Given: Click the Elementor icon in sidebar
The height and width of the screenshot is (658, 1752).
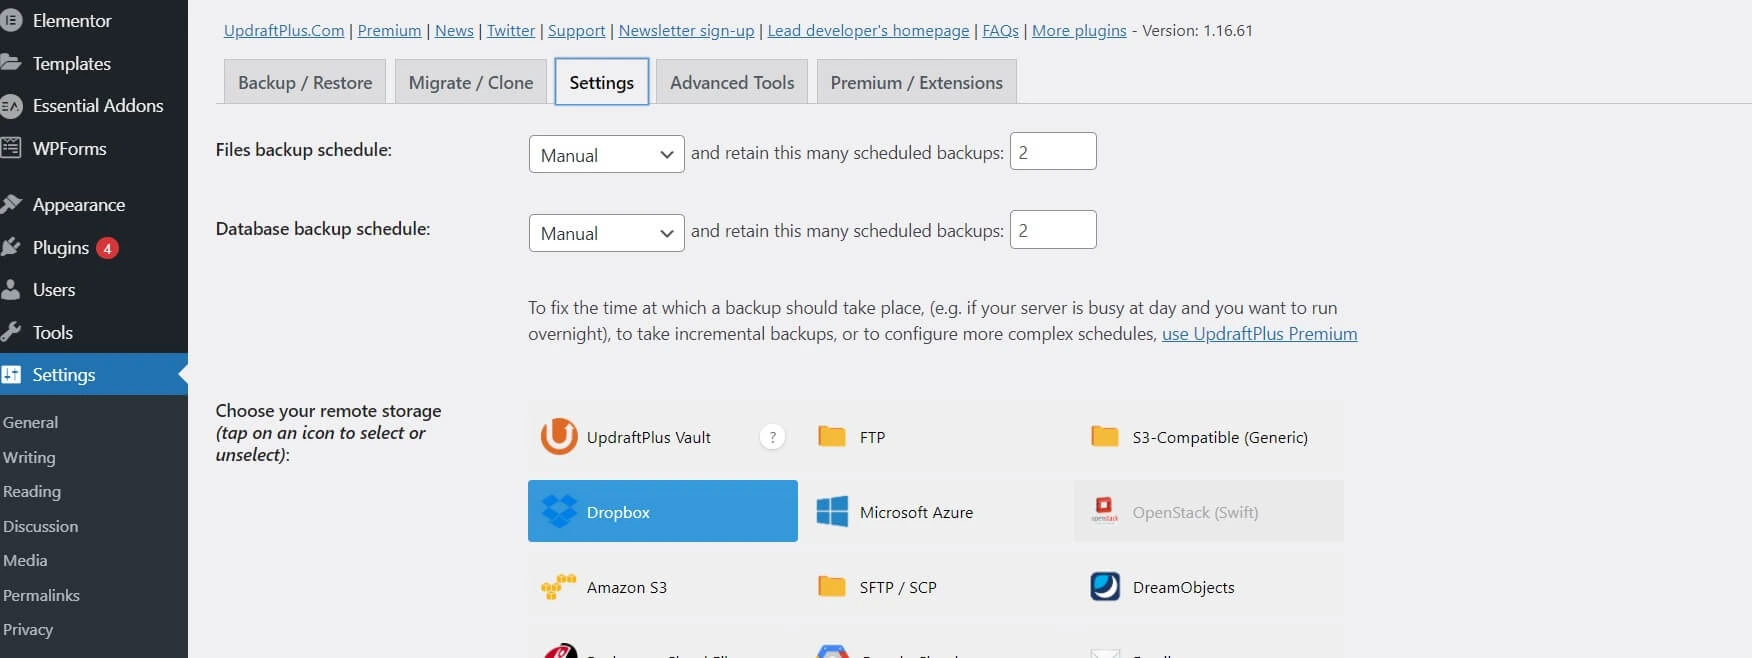Looking at the screenshot, I should [x=11, y=20].
